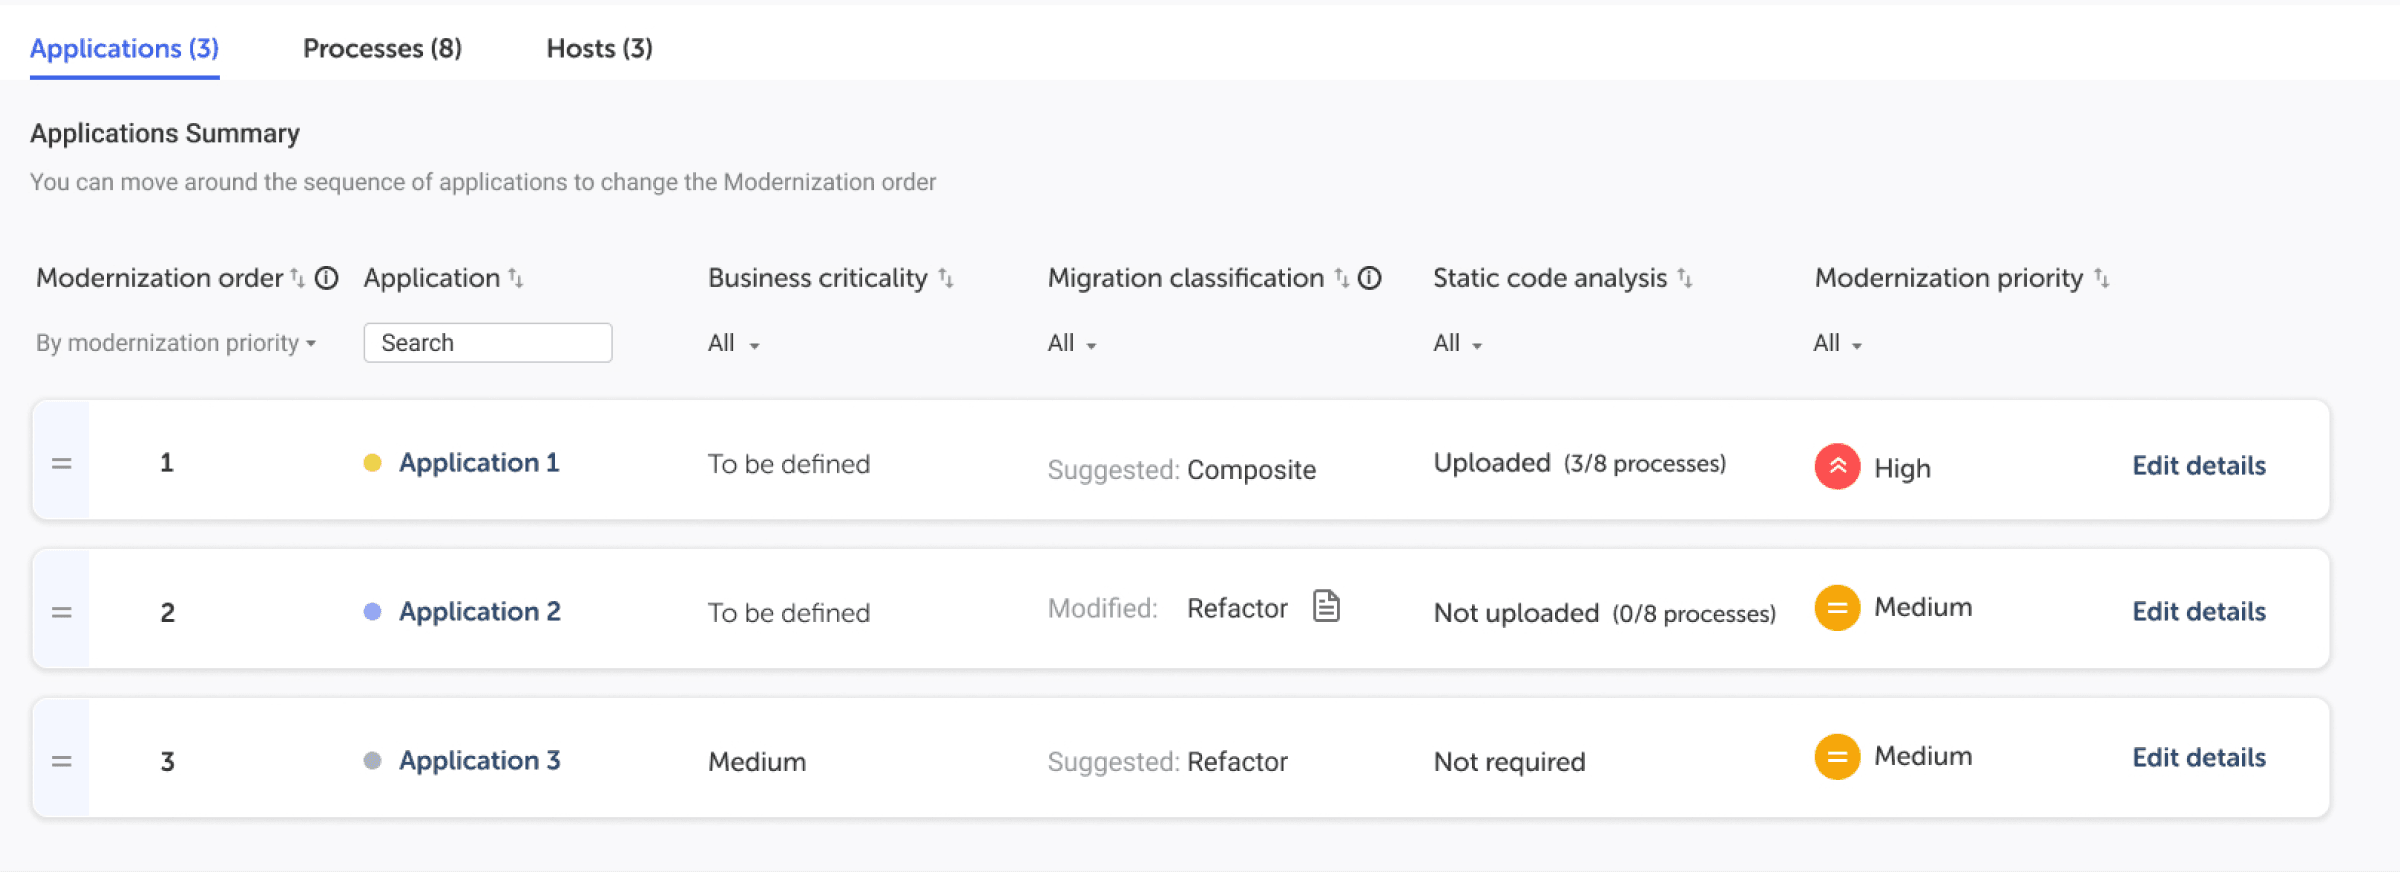Click the drag handle for Application 3 row

(62, 761)
